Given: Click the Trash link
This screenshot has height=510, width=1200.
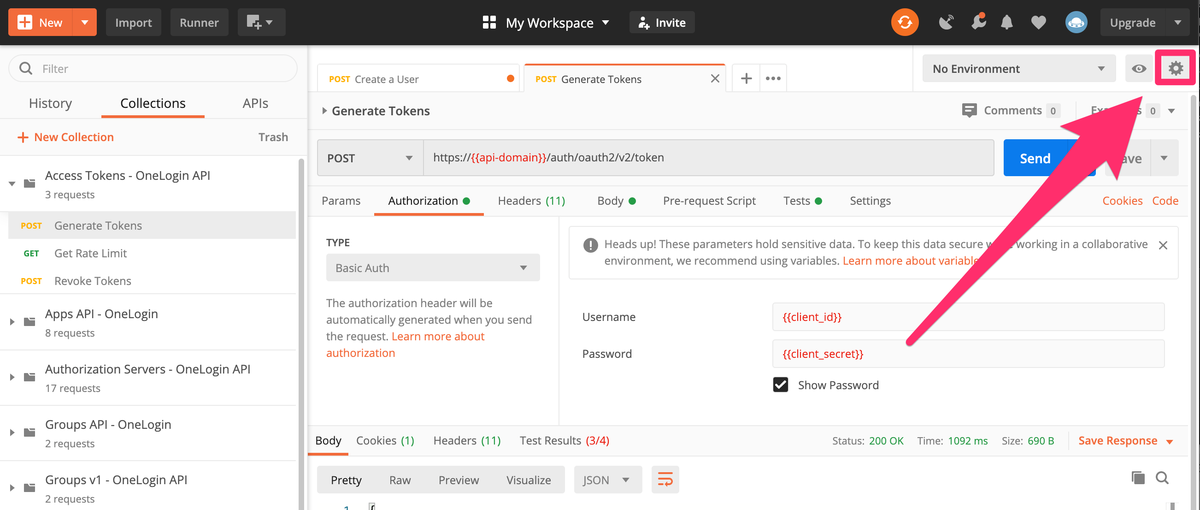Looking at the screenshot, I should click(x=273, y=137).
